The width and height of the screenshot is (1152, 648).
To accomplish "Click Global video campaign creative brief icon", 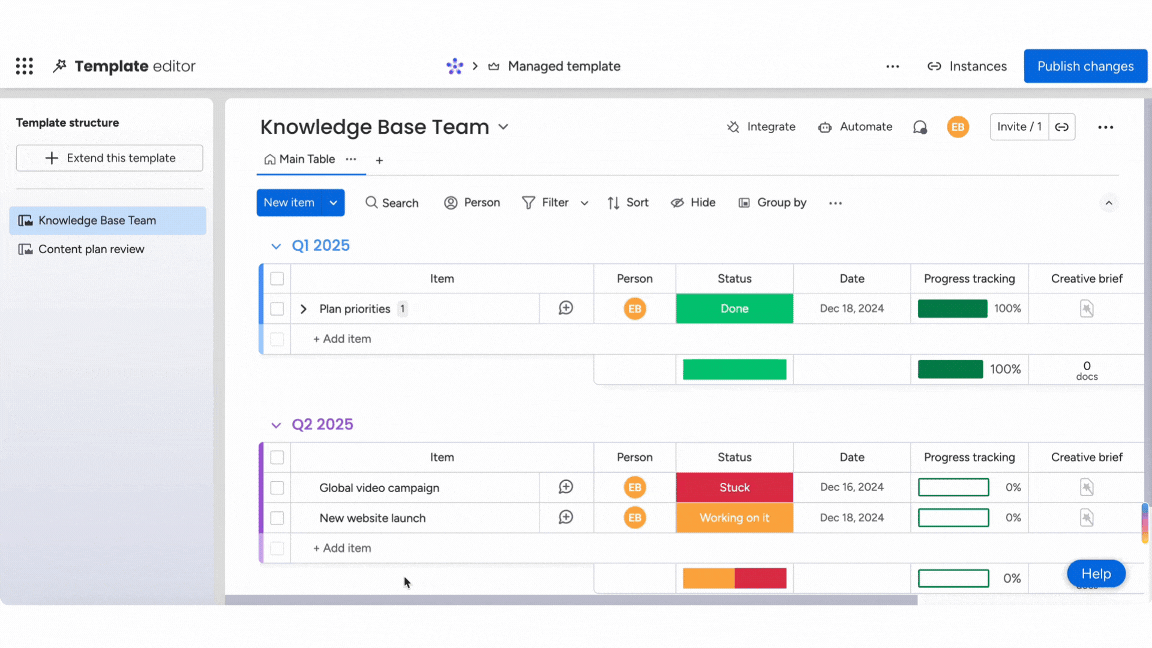I will pyautogui.click(x=1087, y=487).
